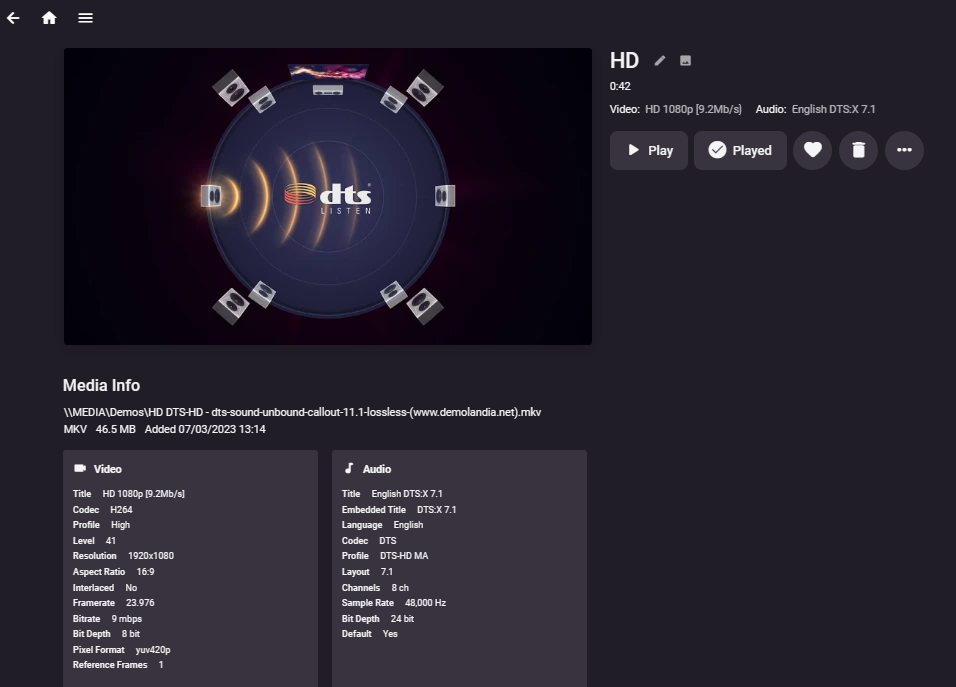Screen dimensions: 956x687
Task: Open the hamburger navigation menu
Action: point(85,18)
